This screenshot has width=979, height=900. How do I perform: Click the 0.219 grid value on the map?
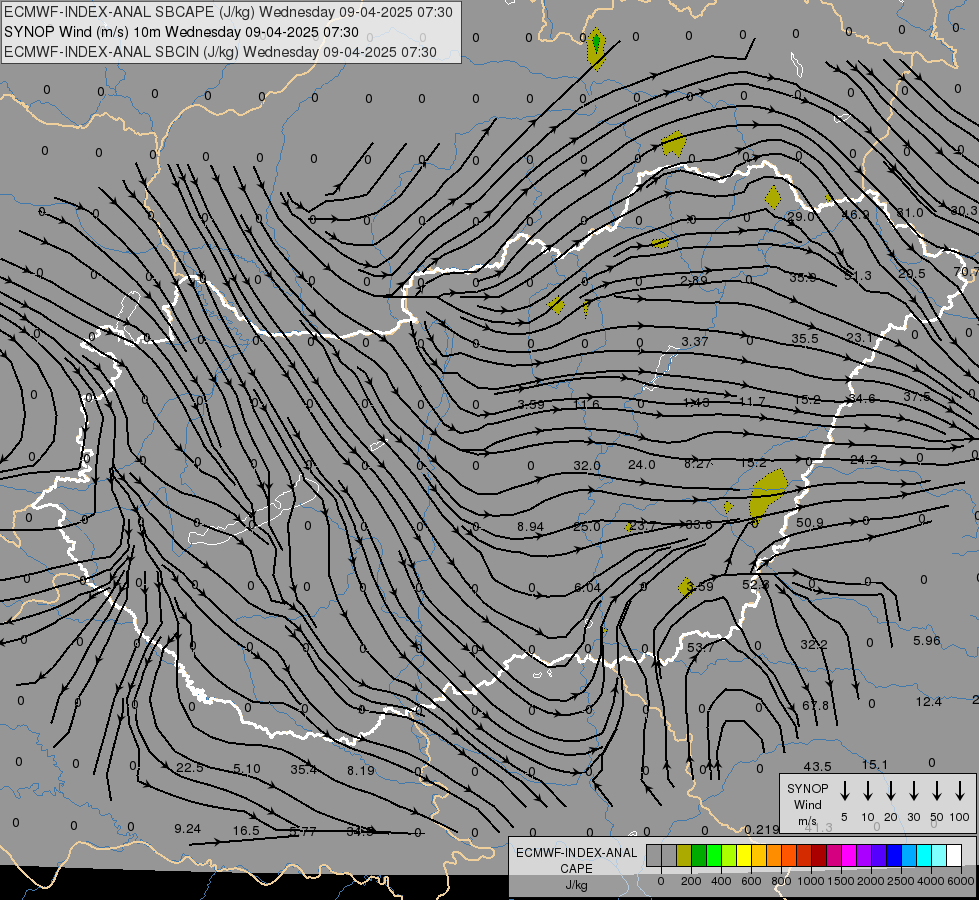tap(762, 829)
